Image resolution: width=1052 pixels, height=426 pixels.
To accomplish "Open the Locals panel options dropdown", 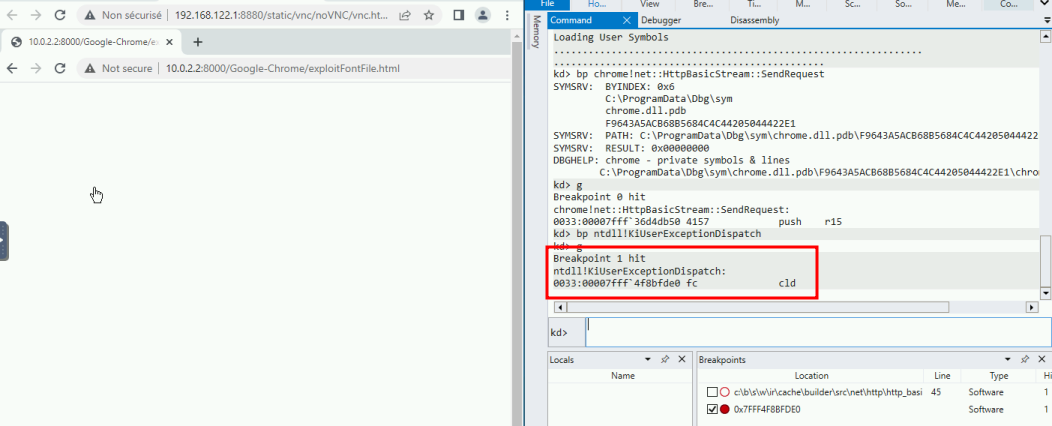I will (x=647, y=360).
